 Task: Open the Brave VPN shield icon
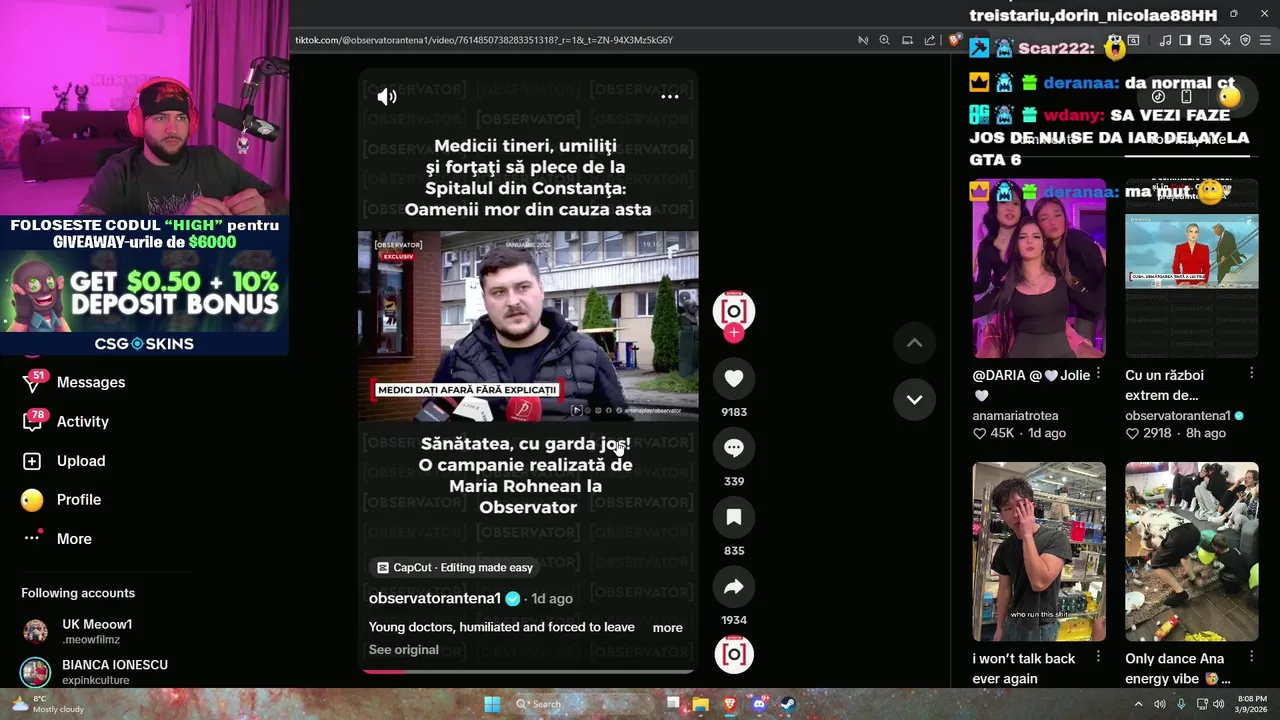(1245, 40)
